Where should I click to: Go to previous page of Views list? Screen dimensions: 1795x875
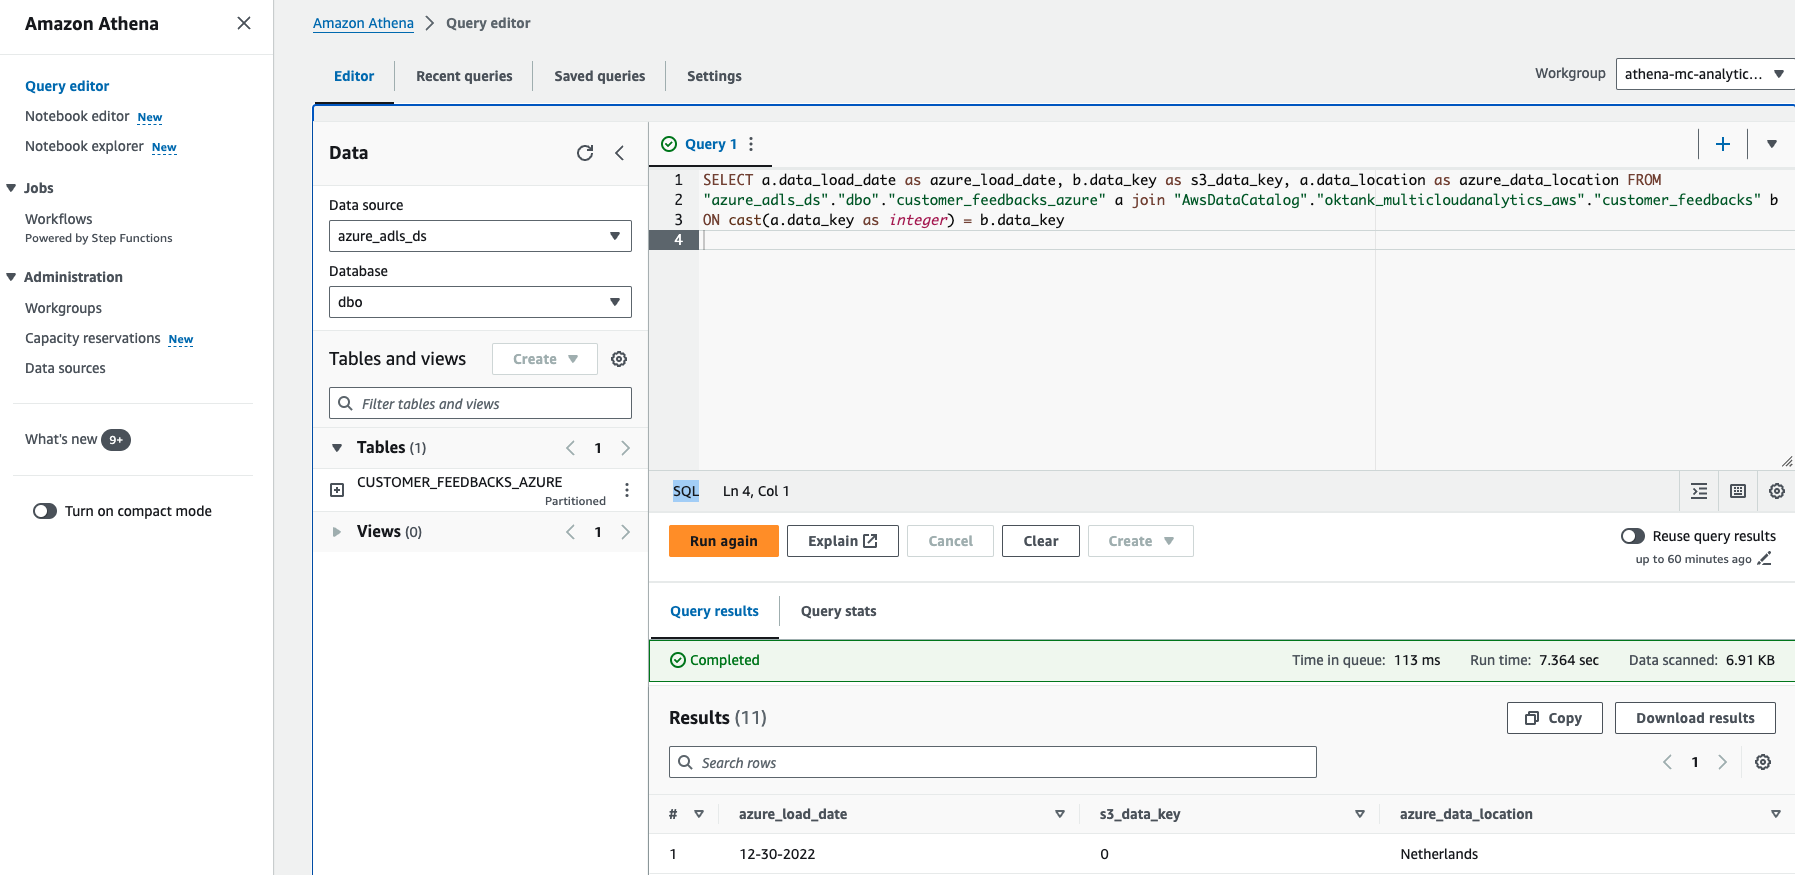[571, 532]
